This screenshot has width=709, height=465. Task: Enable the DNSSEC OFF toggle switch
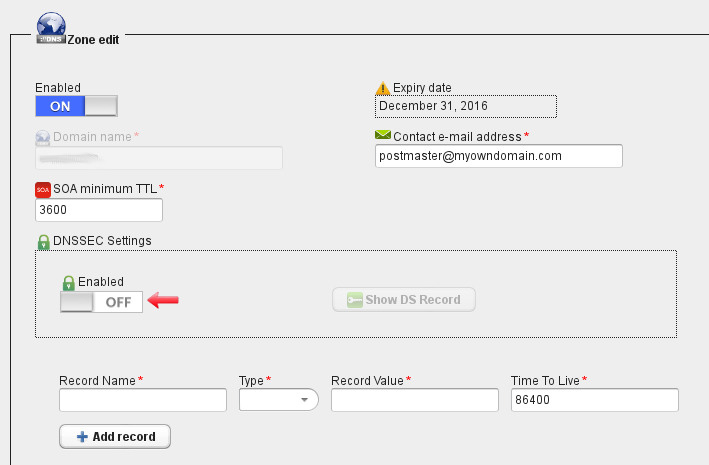(x=101, y=302)
